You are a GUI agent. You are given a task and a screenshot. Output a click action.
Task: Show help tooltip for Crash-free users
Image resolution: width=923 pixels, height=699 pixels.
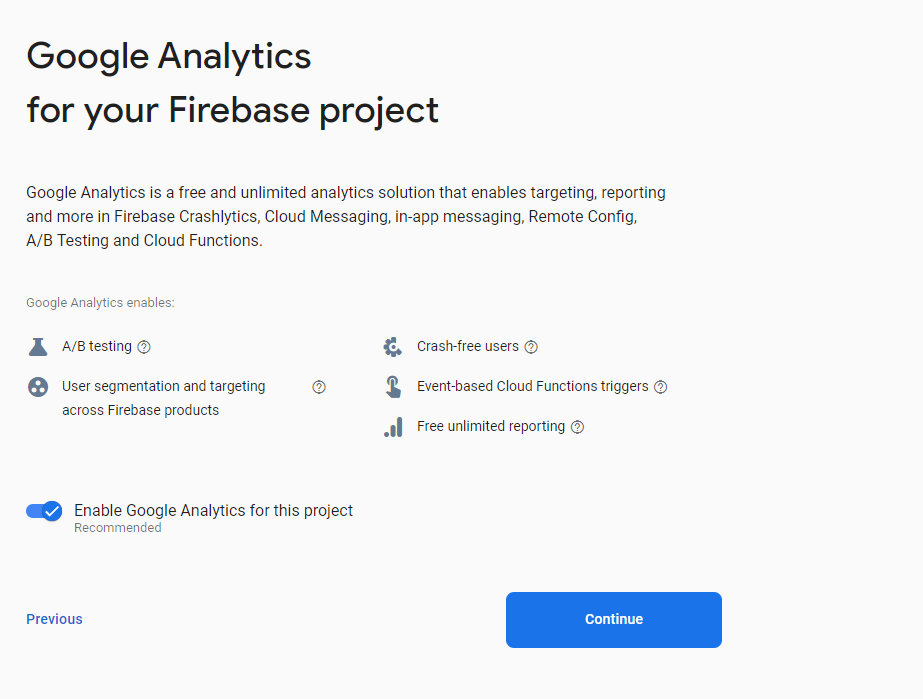point(531,347)
